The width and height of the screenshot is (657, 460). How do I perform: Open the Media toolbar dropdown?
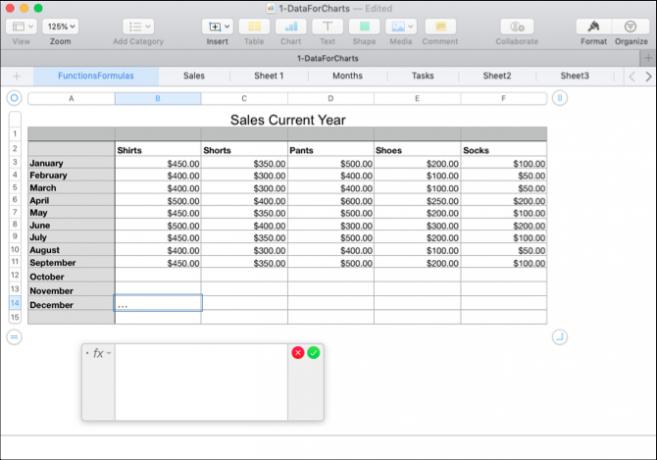click(x=401, y=26)
